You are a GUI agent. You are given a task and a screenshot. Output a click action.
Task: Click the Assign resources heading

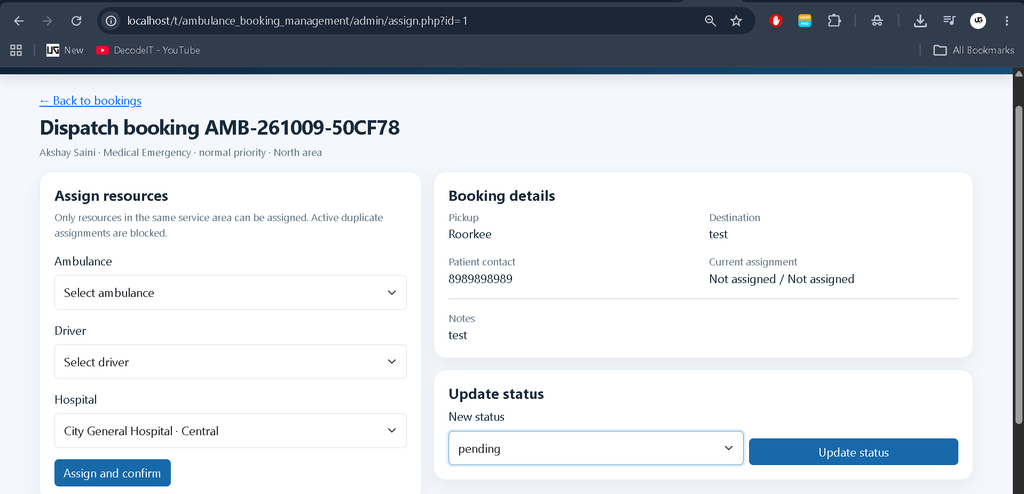click(111, 196)
